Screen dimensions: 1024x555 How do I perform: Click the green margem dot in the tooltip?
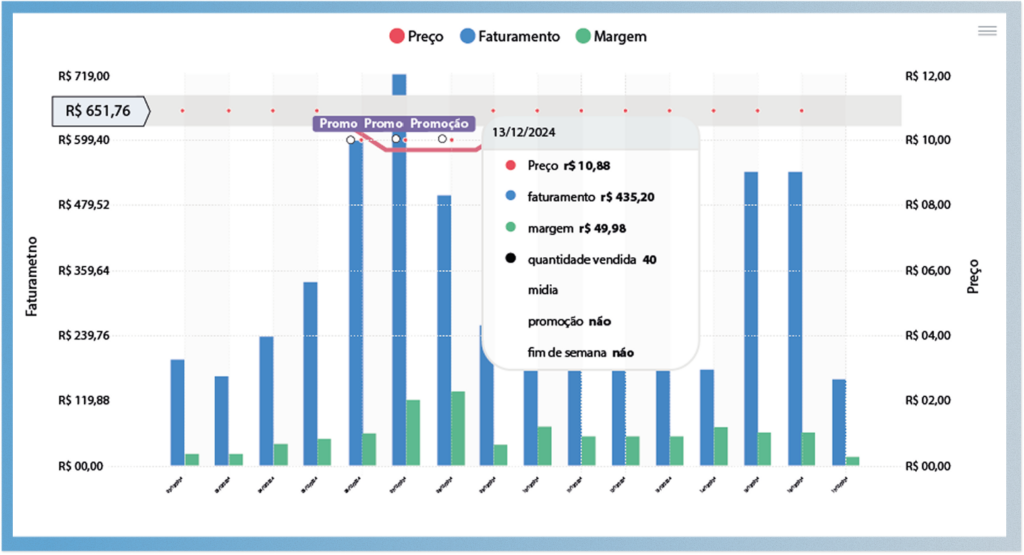pyautogui.click(x=511, y=228)
